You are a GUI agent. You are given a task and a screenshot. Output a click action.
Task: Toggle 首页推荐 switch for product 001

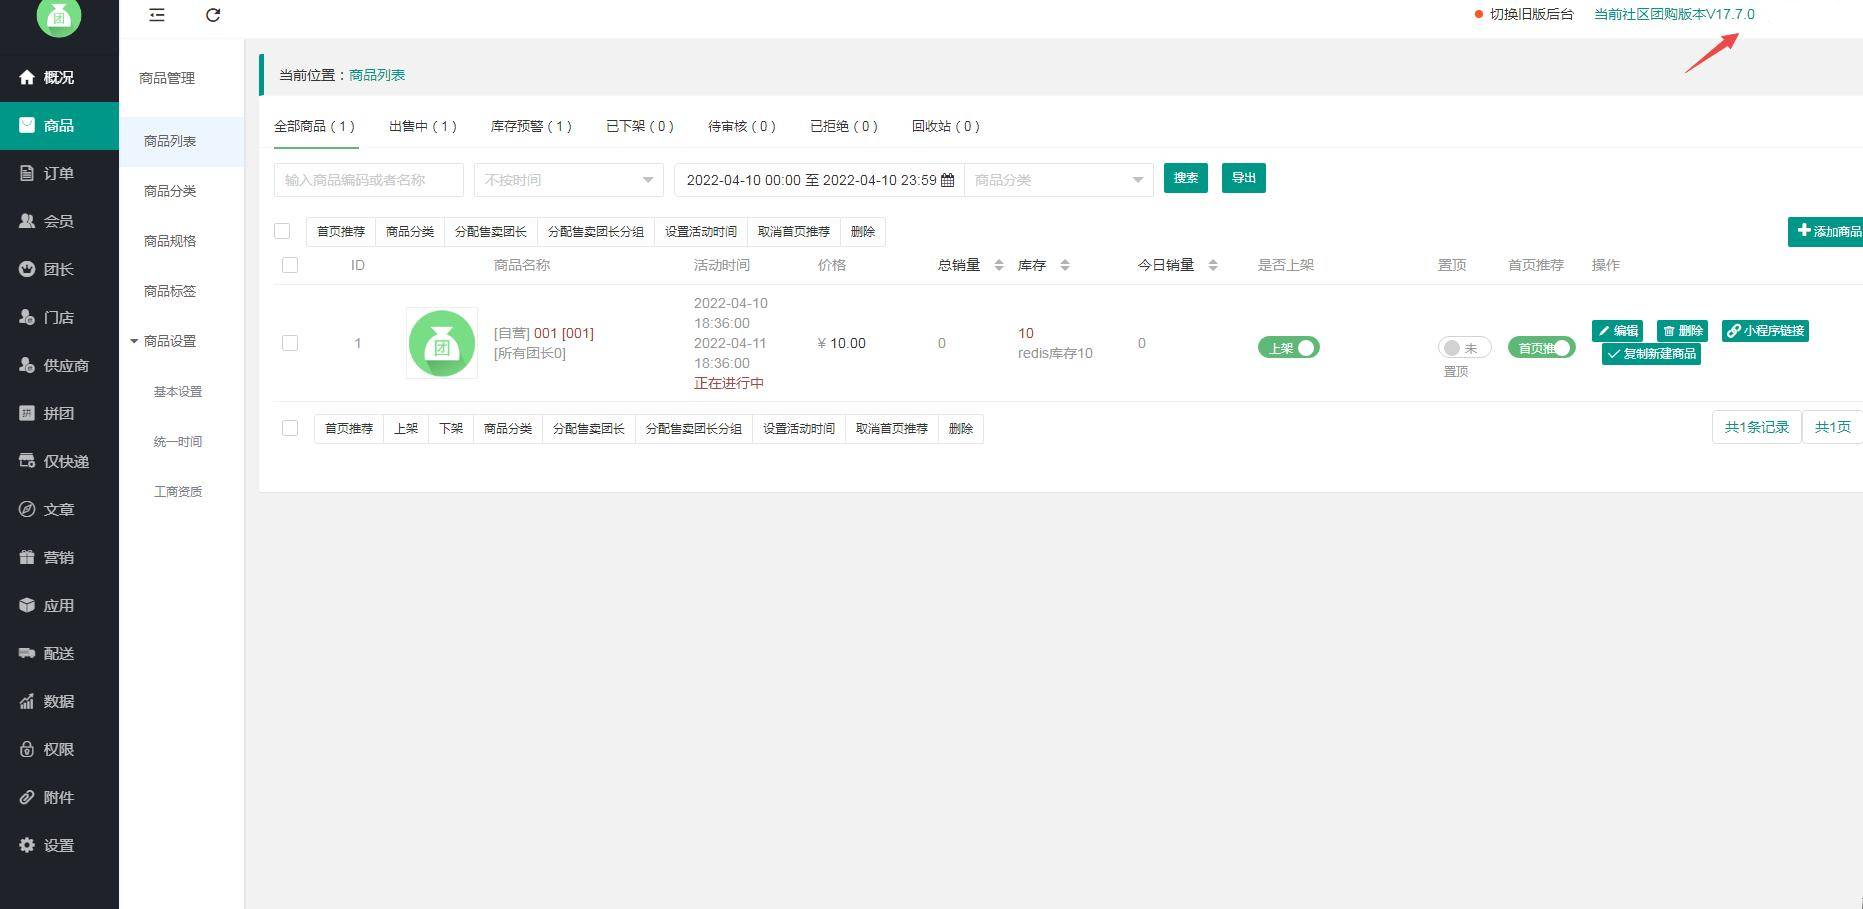coord(1541,347)
